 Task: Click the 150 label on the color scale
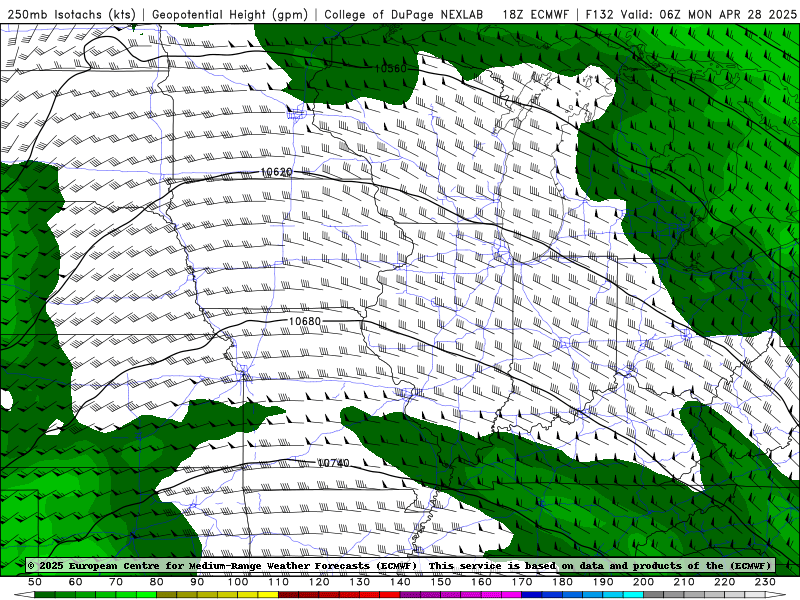coord(440,582)
